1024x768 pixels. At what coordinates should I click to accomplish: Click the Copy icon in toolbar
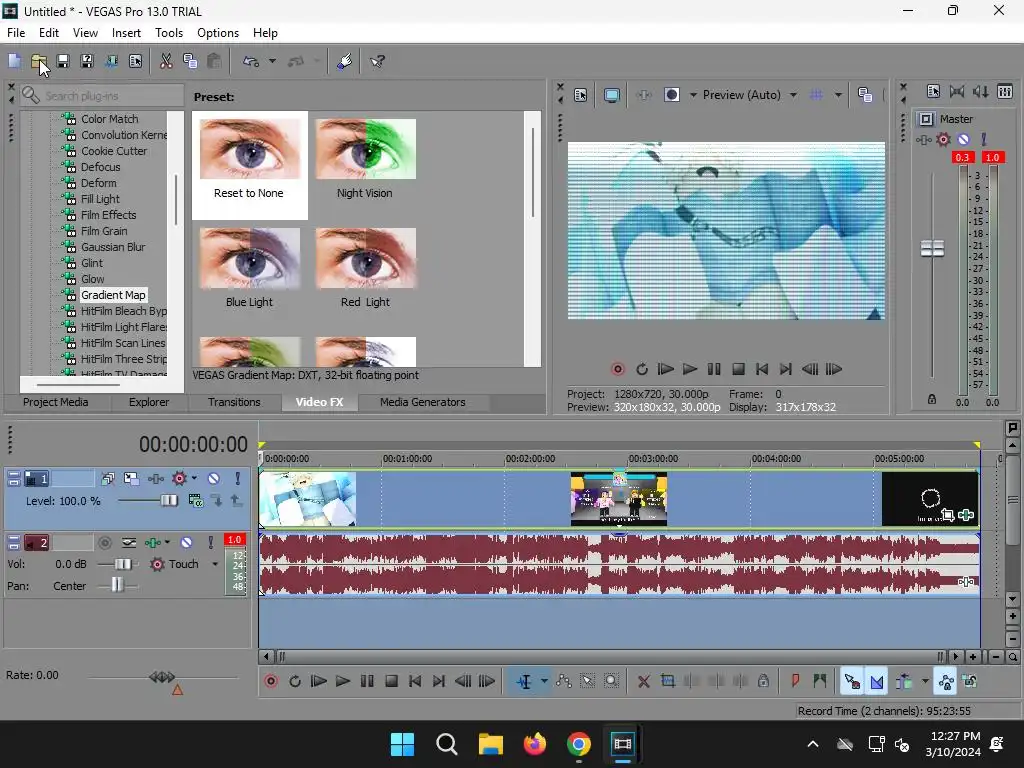pos(190,61)
